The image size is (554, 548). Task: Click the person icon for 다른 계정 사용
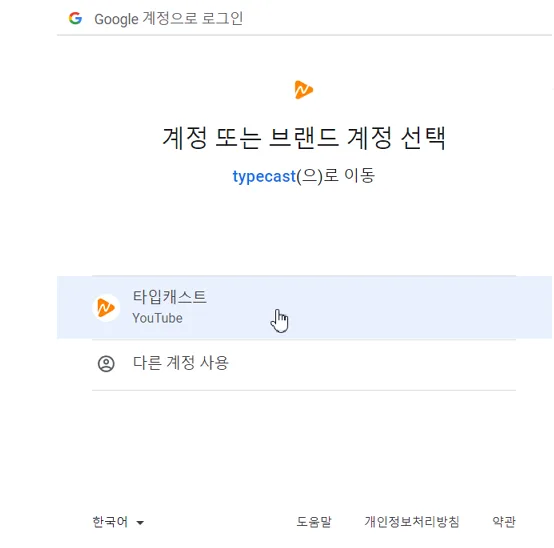106,364
